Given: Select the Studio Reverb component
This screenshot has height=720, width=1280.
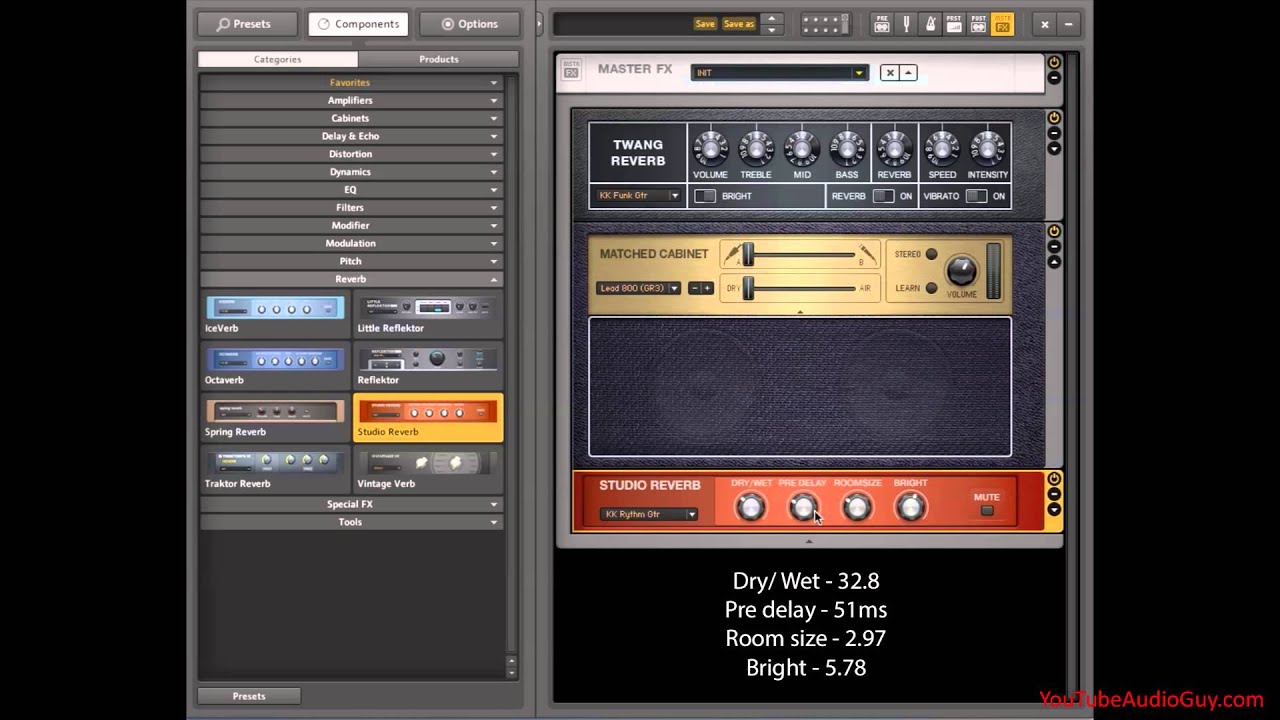Looking at the screenshot, I should point(427,419).
